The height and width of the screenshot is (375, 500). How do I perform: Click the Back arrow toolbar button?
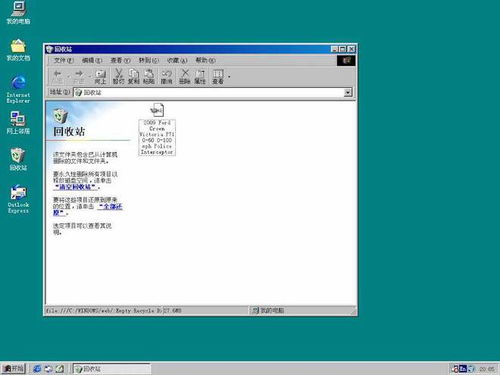58,77
